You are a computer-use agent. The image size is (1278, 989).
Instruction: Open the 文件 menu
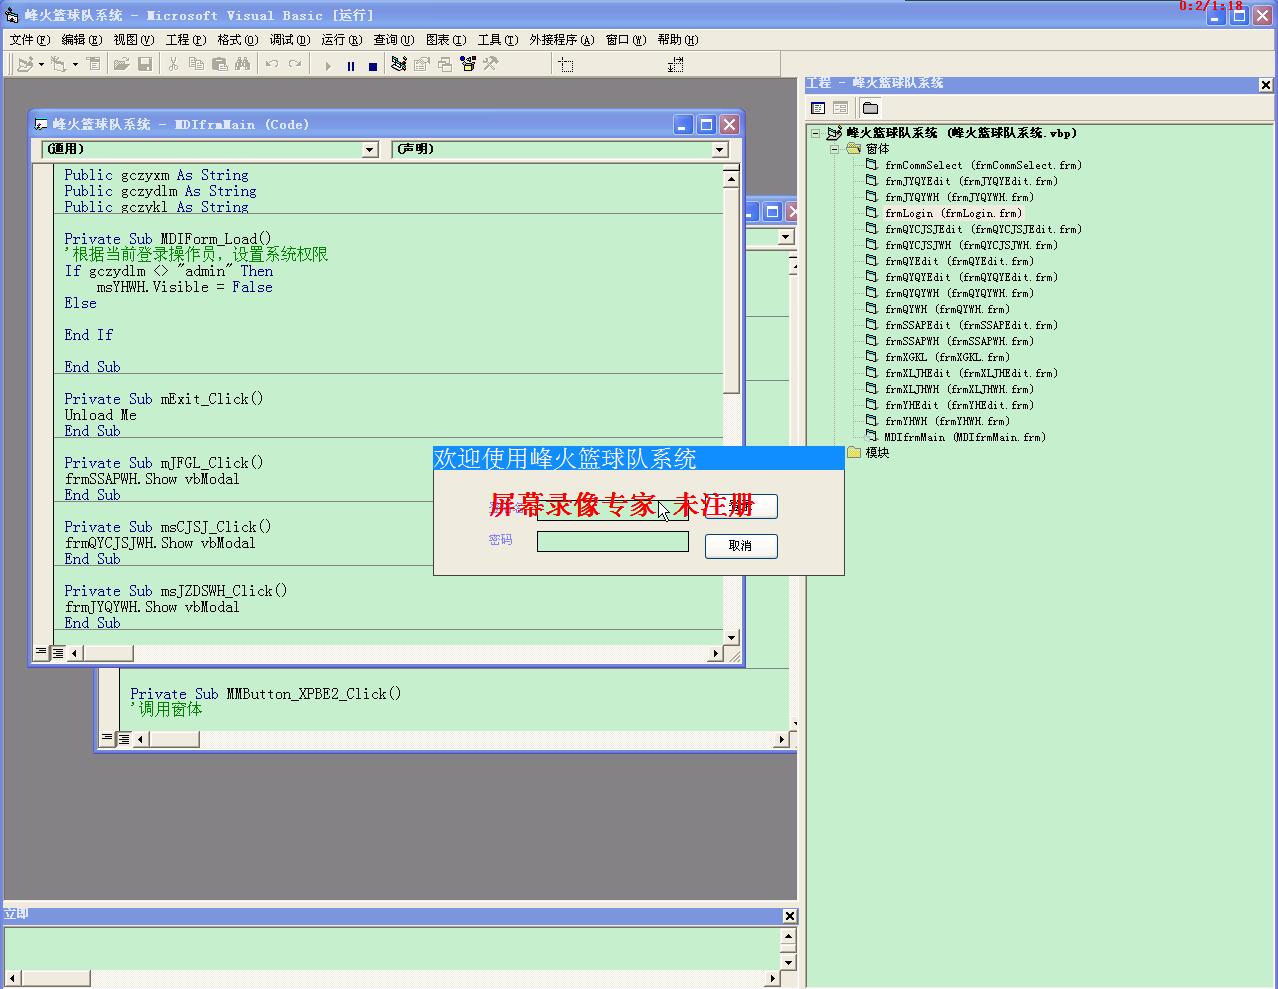(x=29, y=40)
